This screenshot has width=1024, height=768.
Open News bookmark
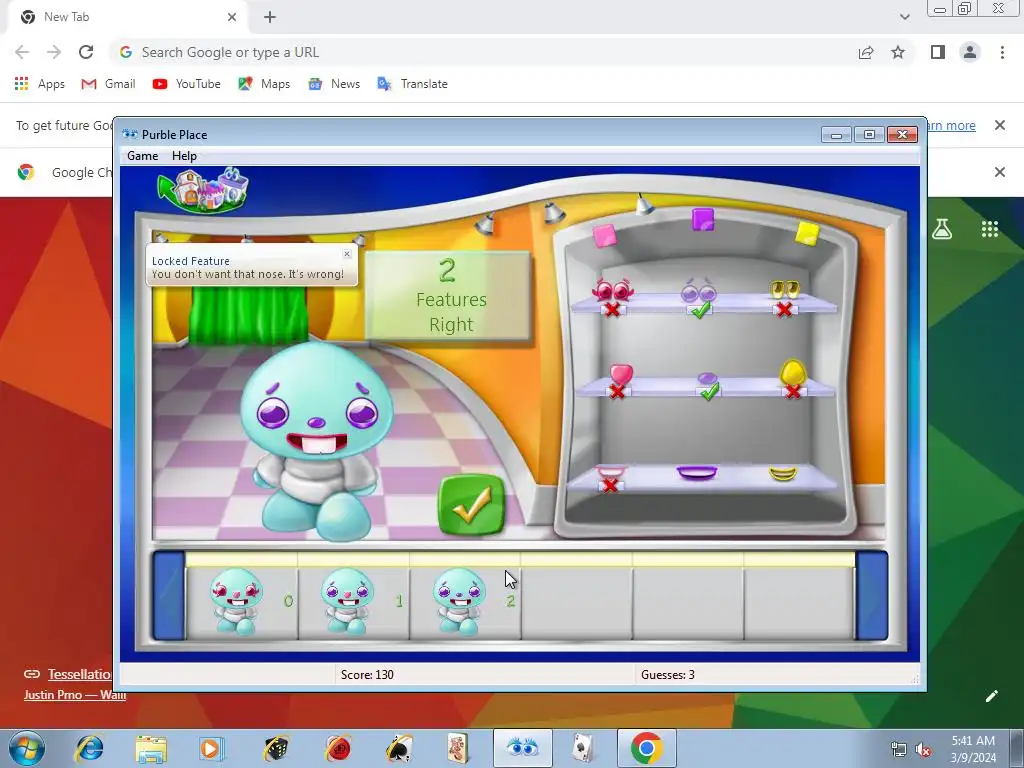tap(334, 84)
